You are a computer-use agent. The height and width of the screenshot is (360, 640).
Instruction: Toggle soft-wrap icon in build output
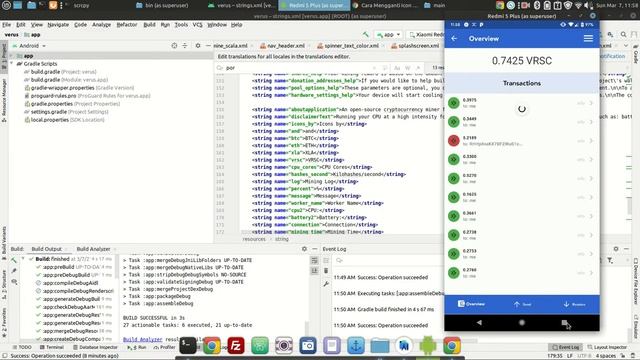314,260
